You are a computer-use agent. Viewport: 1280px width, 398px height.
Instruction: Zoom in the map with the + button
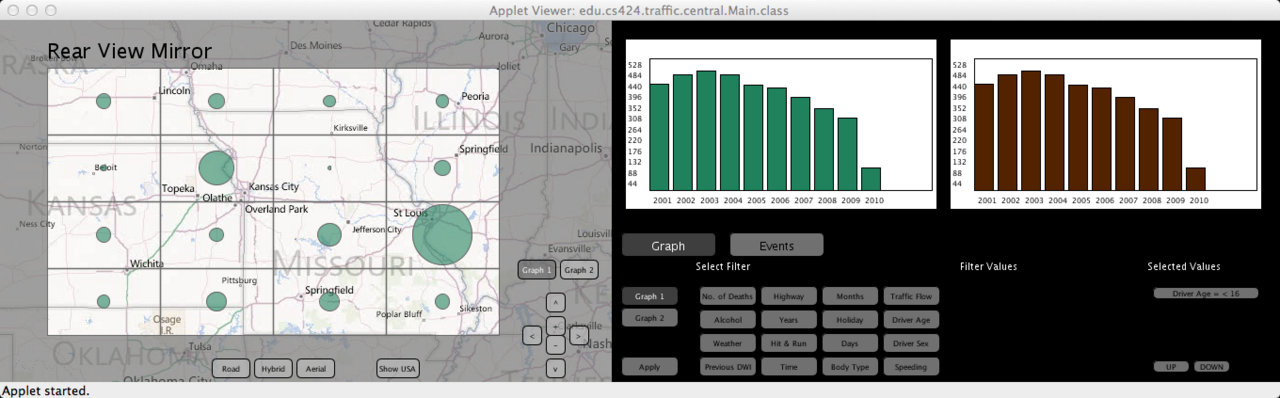(x=557, y=326)
